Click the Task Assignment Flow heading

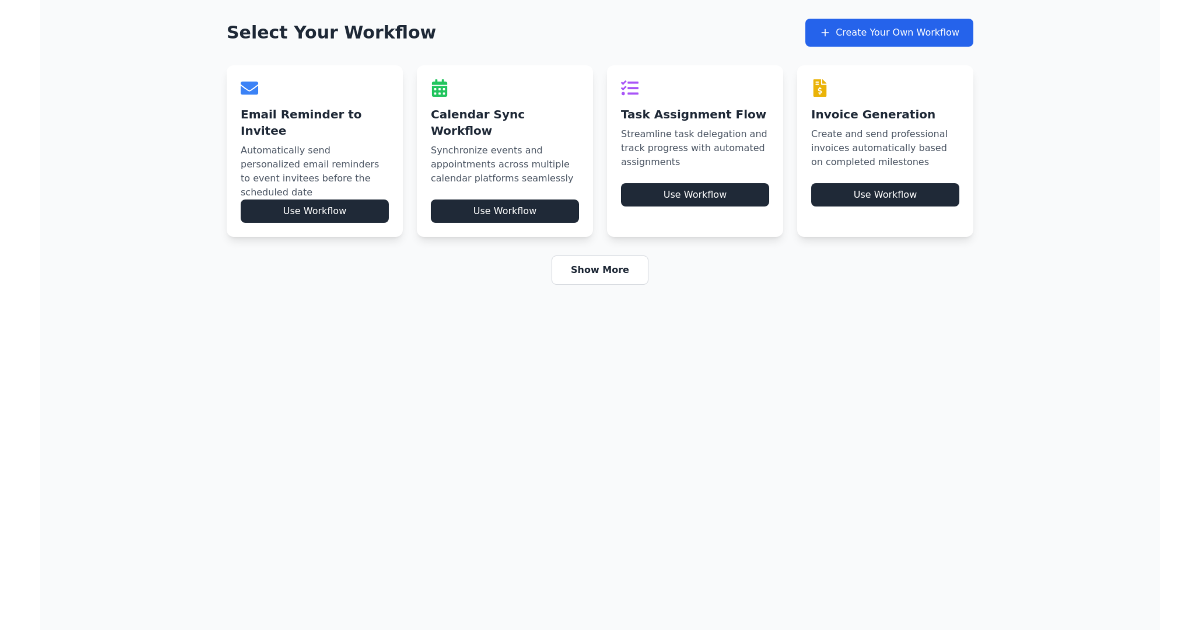[x=692, y=114]
